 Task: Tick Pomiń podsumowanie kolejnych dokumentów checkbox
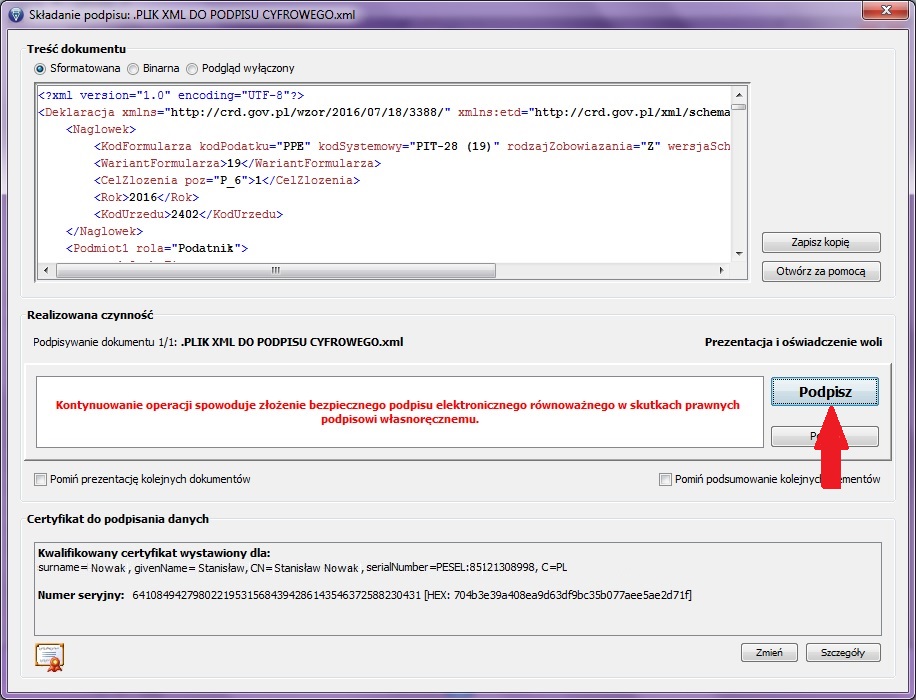665,480
